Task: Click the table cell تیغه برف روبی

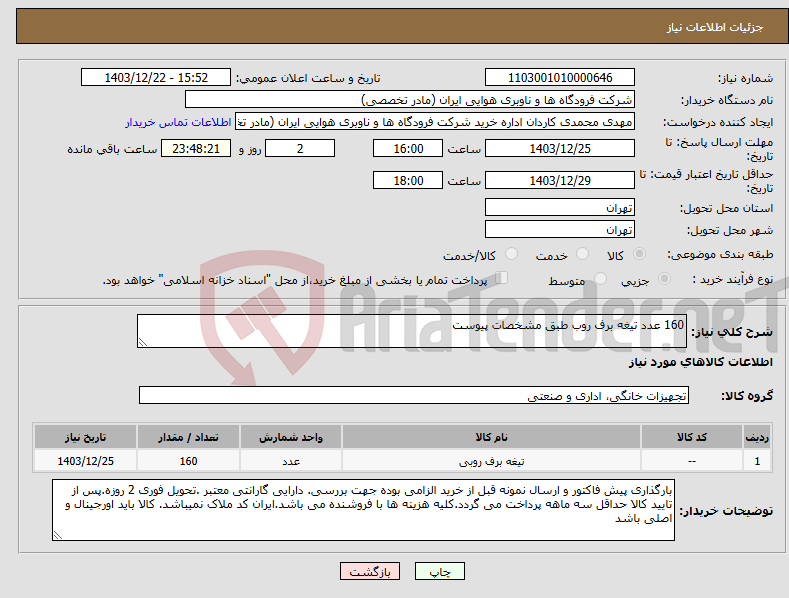Action: [491, 461]
